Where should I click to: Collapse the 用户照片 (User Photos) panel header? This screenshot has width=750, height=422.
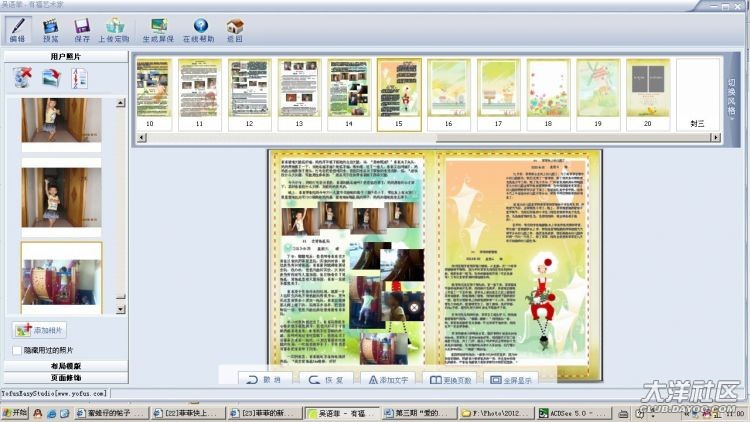(x=66, y=57)
